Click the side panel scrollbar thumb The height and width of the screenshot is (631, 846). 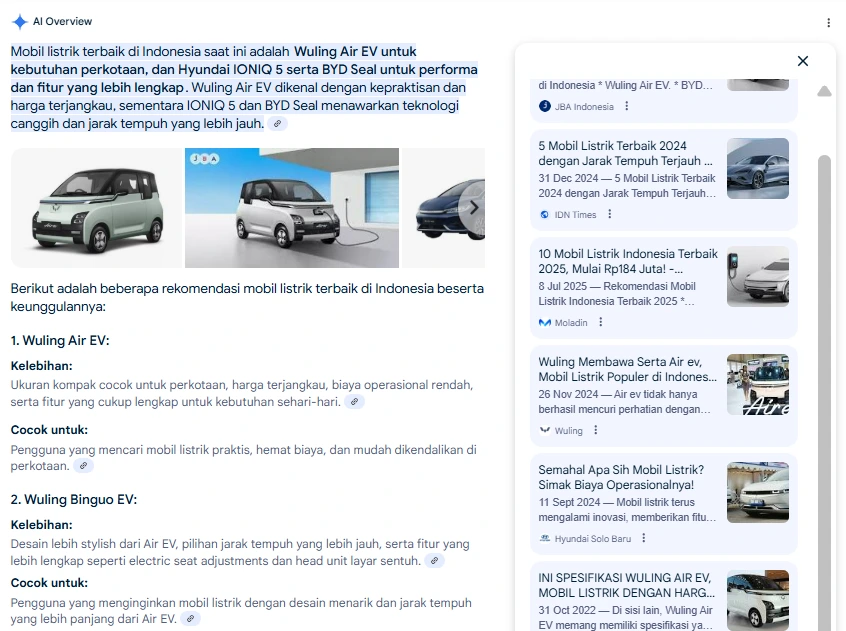click(x=824, y=393)
